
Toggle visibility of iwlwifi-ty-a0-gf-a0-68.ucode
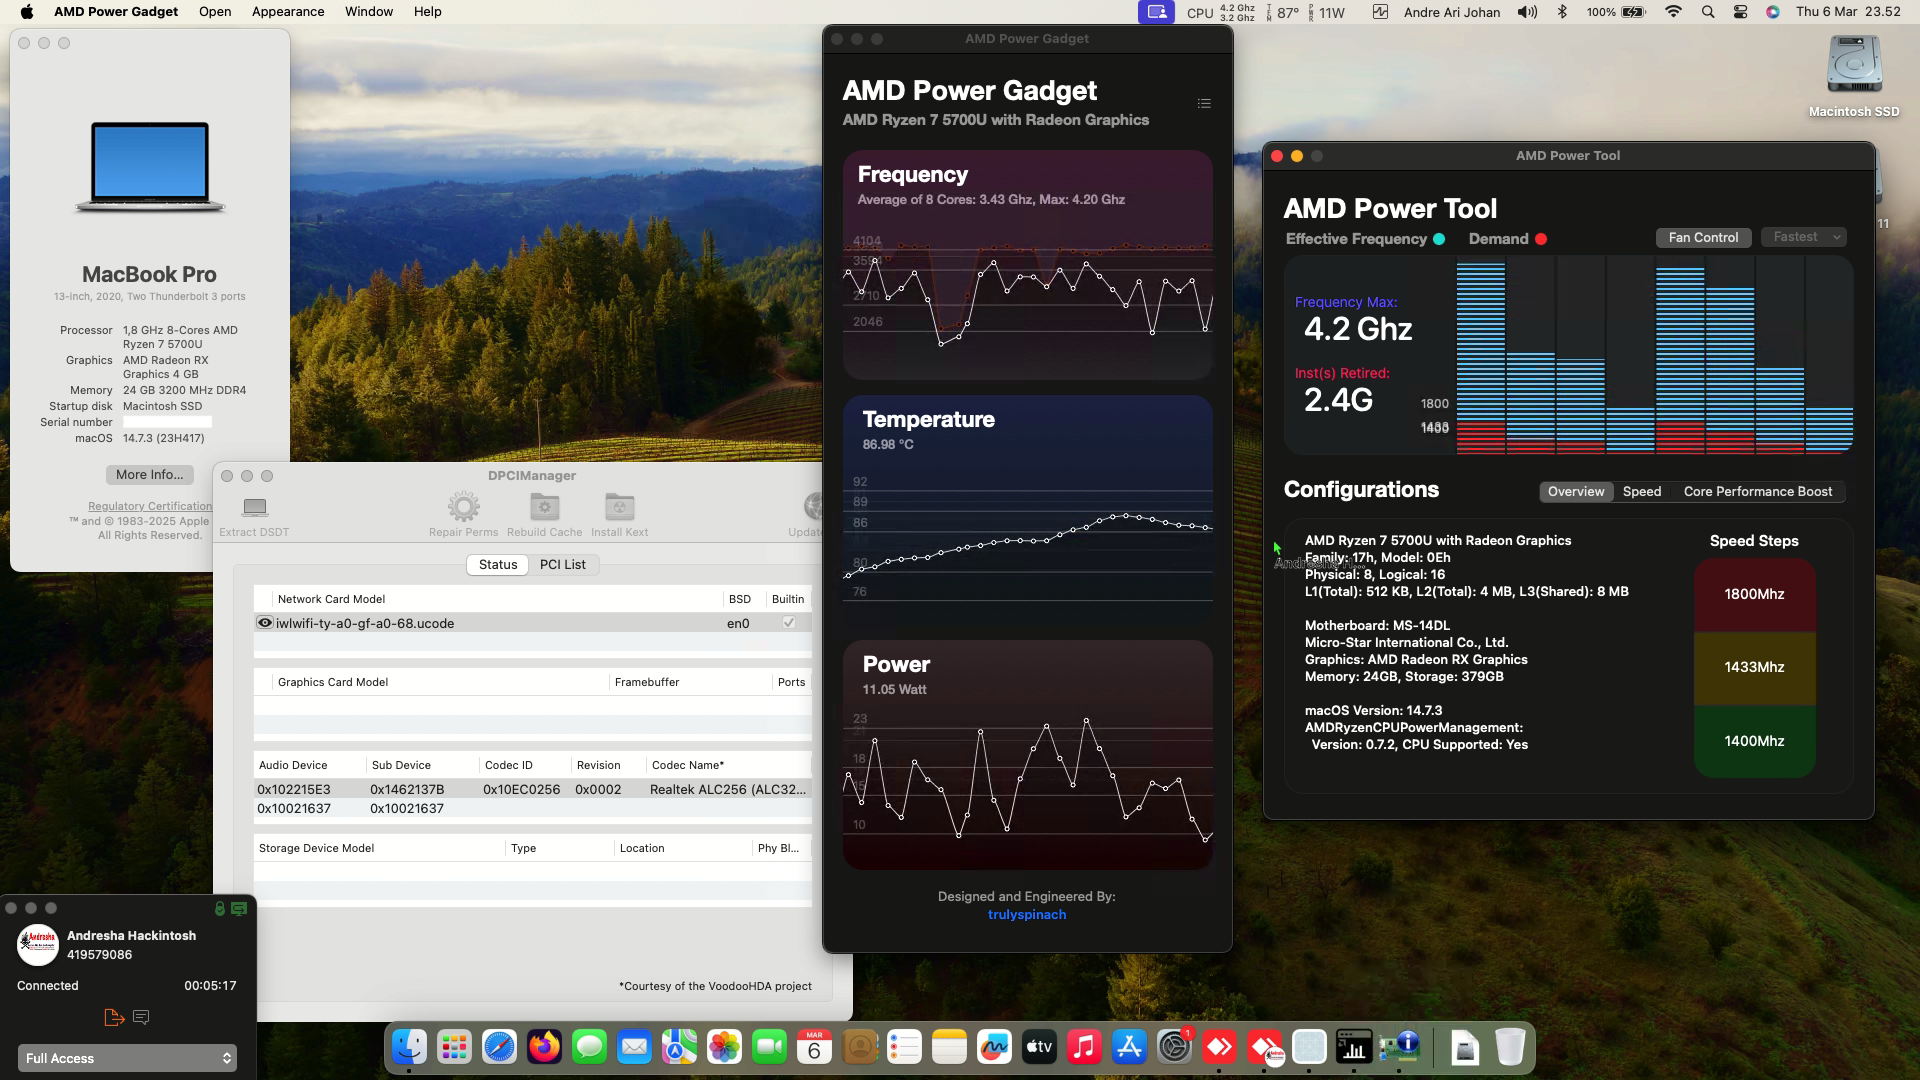[x=264, y=622]
